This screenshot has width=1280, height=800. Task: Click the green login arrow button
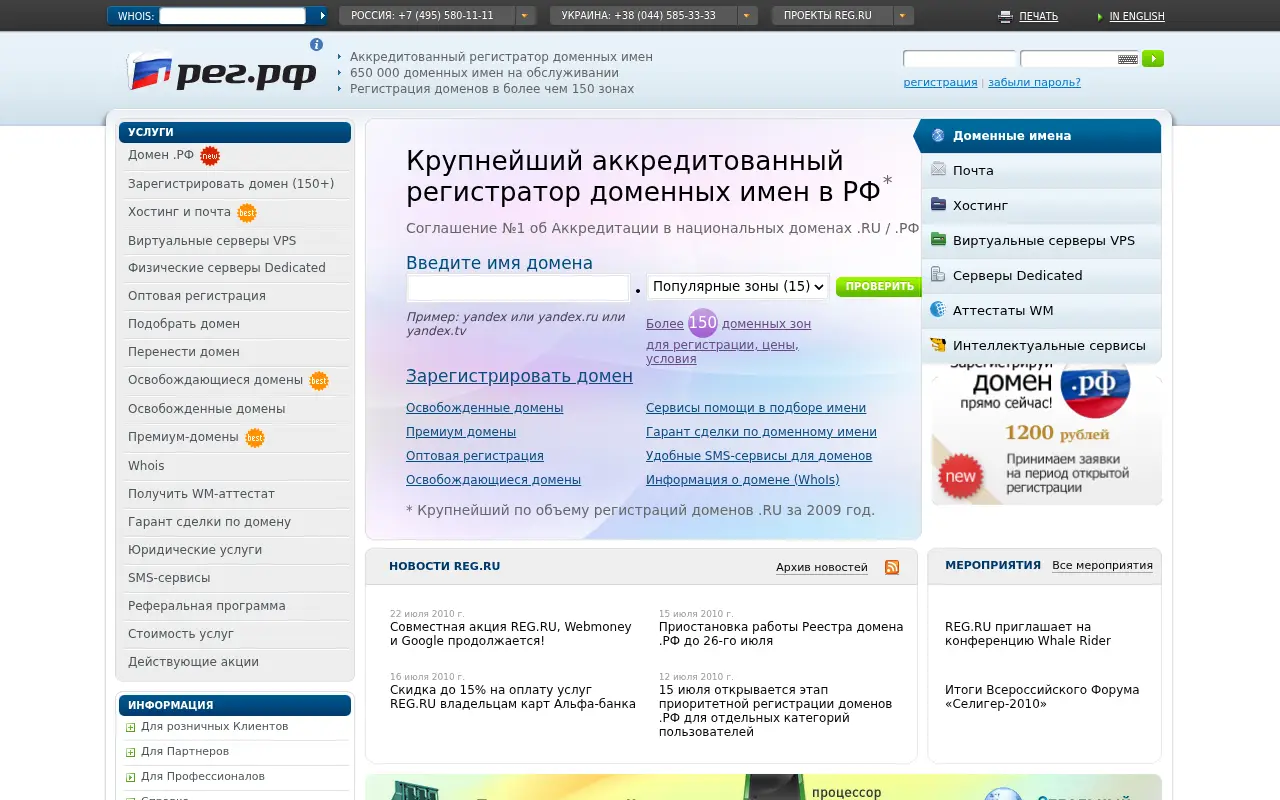pos(1153,59)
